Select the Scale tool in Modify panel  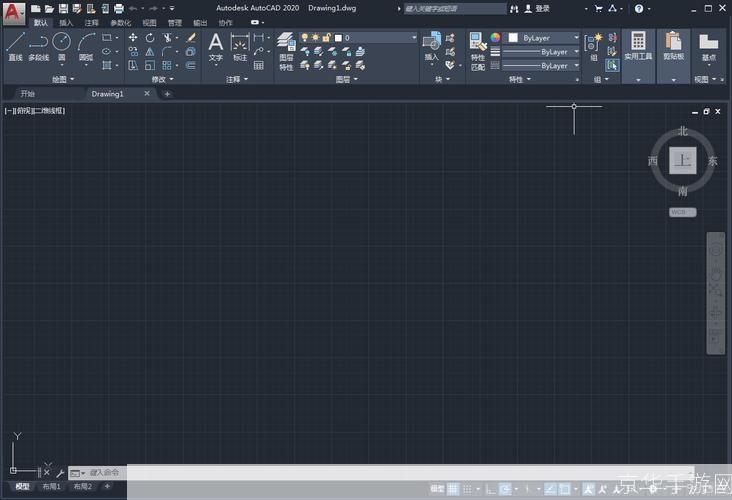(x=150, y=65)
